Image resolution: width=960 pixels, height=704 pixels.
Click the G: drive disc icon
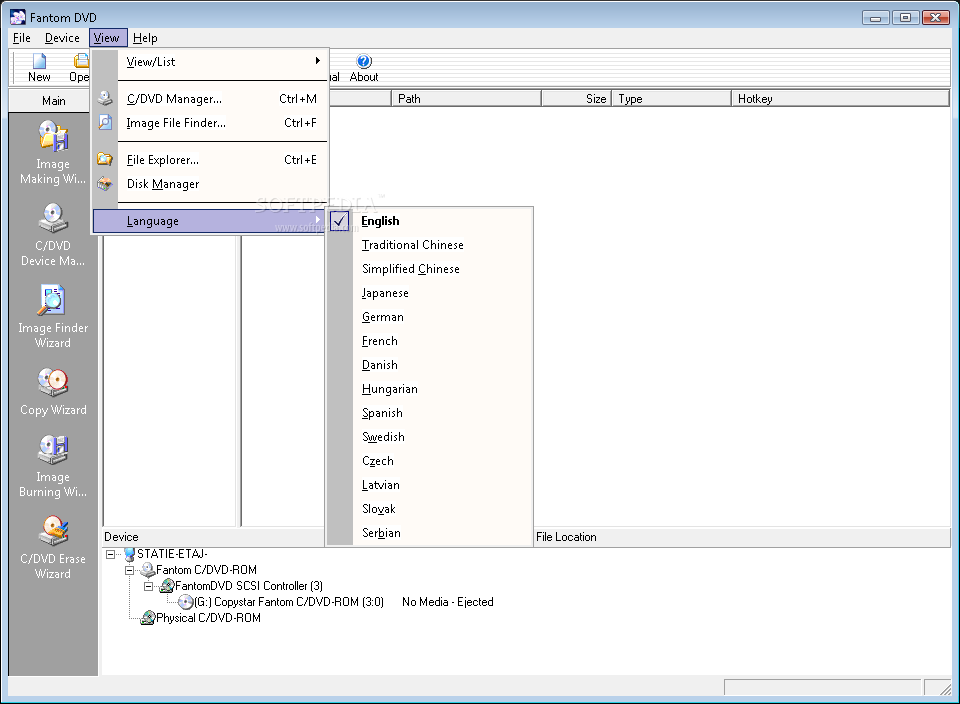pyautogui.click(x=186, y=602)
